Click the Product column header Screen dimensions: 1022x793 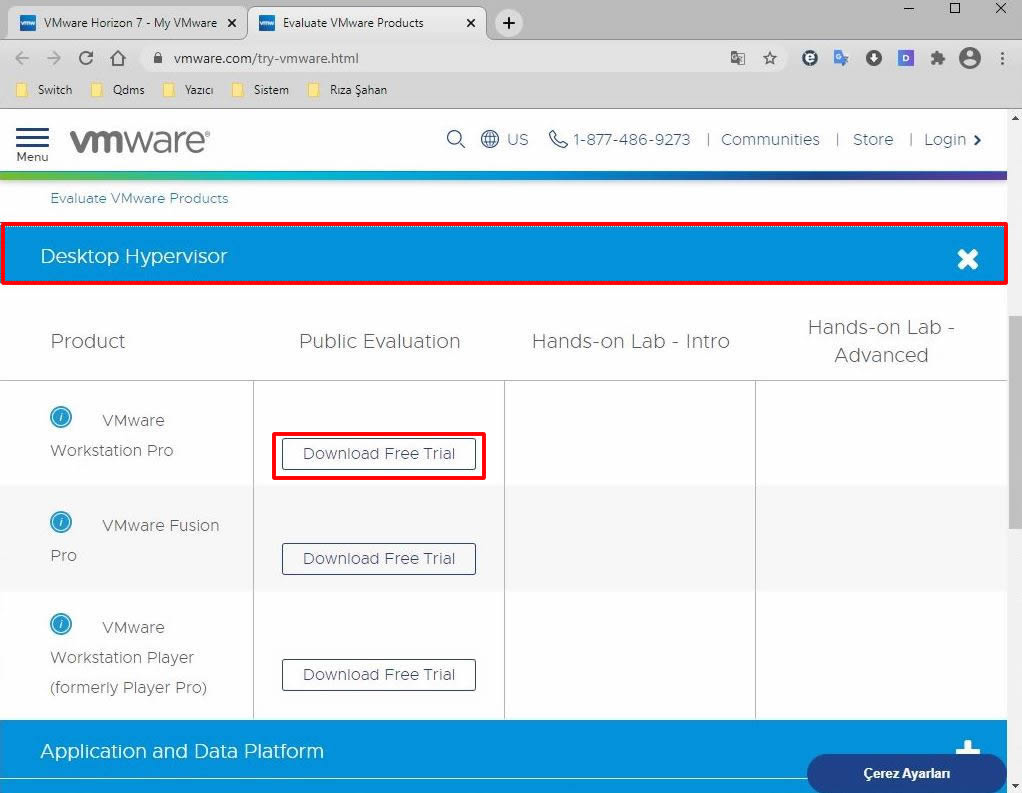click(88, 341)
